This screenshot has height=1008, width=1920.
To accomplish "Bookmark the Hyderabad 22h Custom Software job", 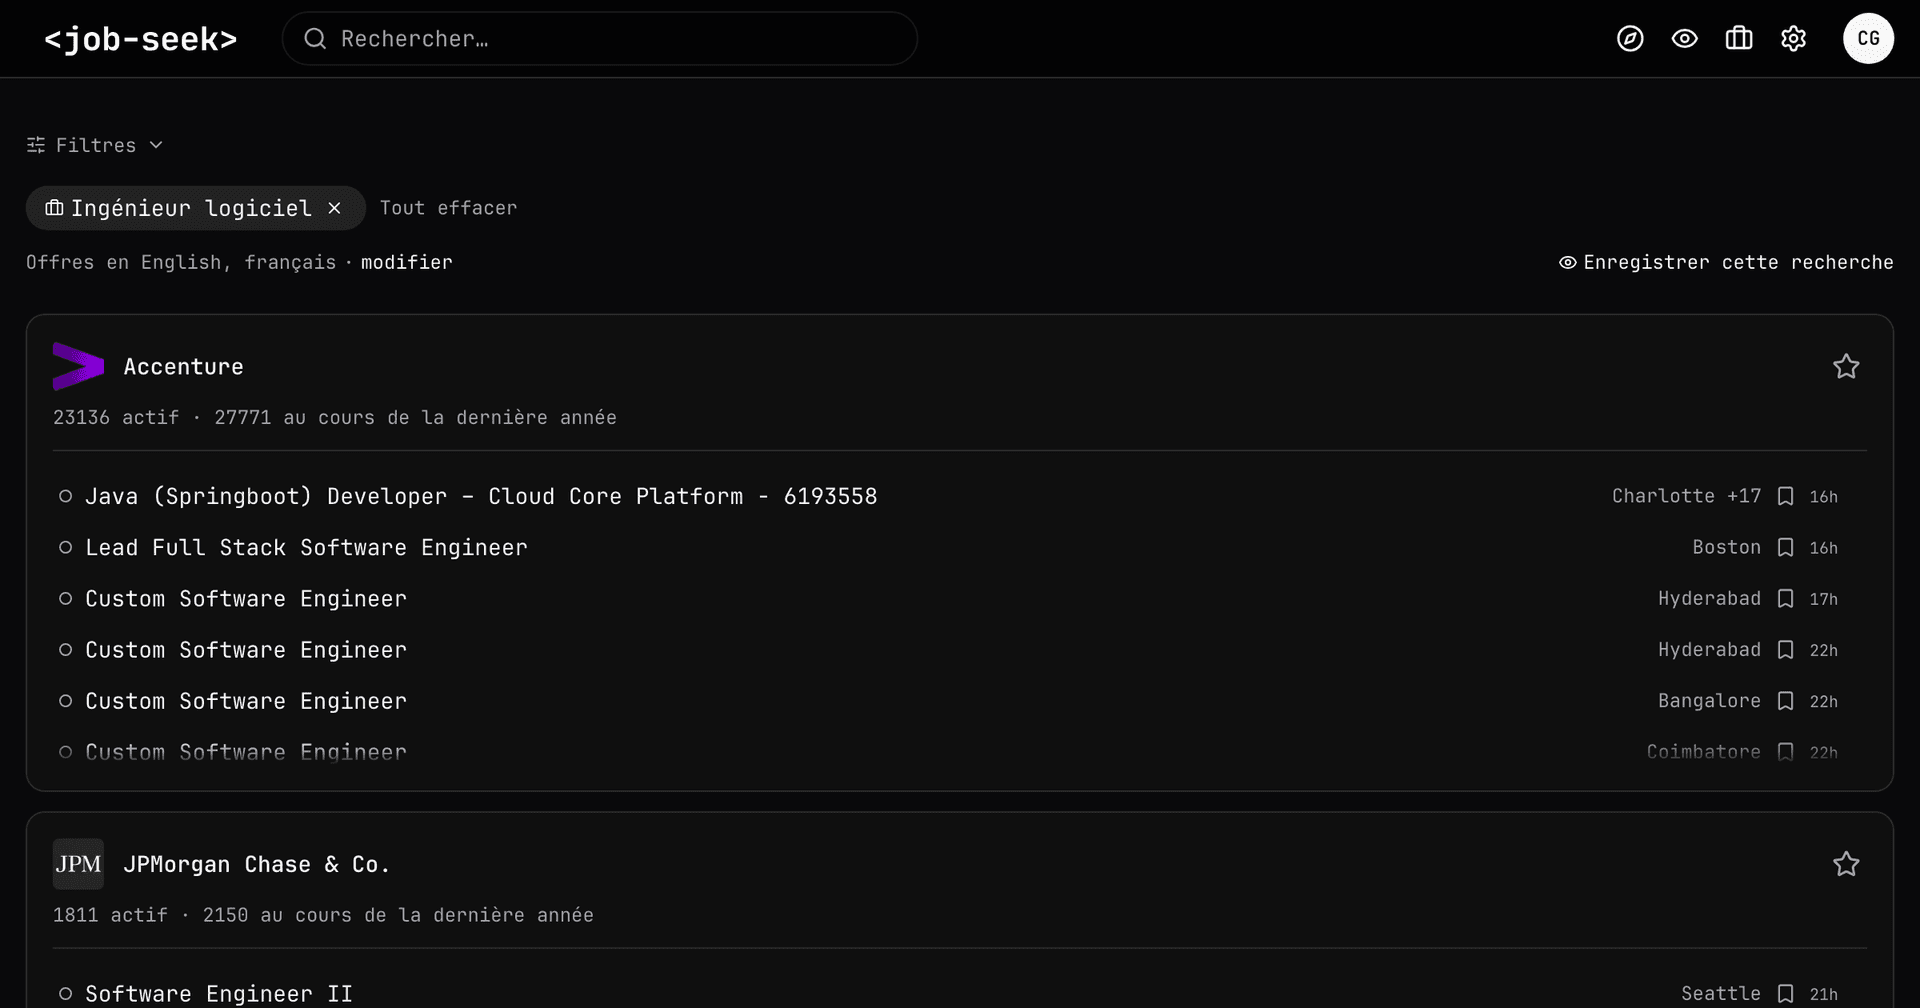I will pyautogui.click(x=1785, y=650).
